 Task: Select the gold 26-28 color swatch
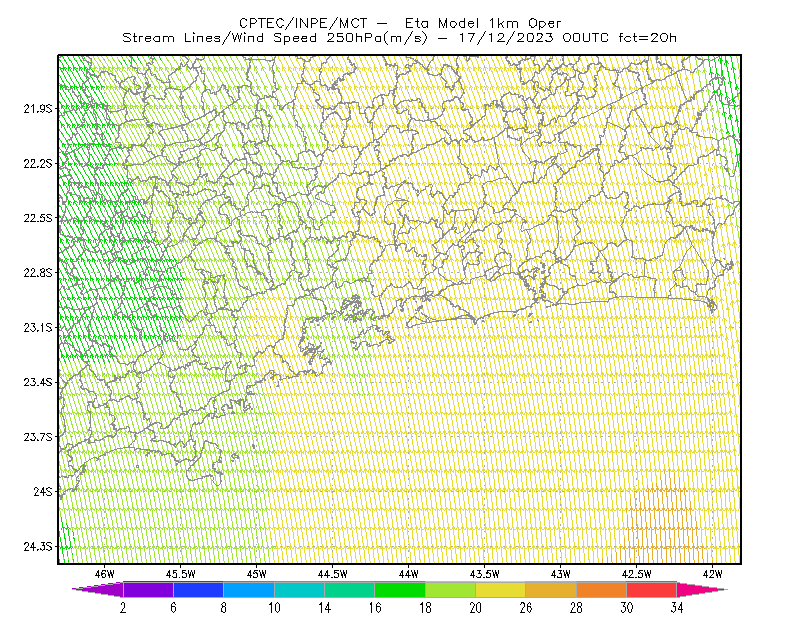point(551,589)
